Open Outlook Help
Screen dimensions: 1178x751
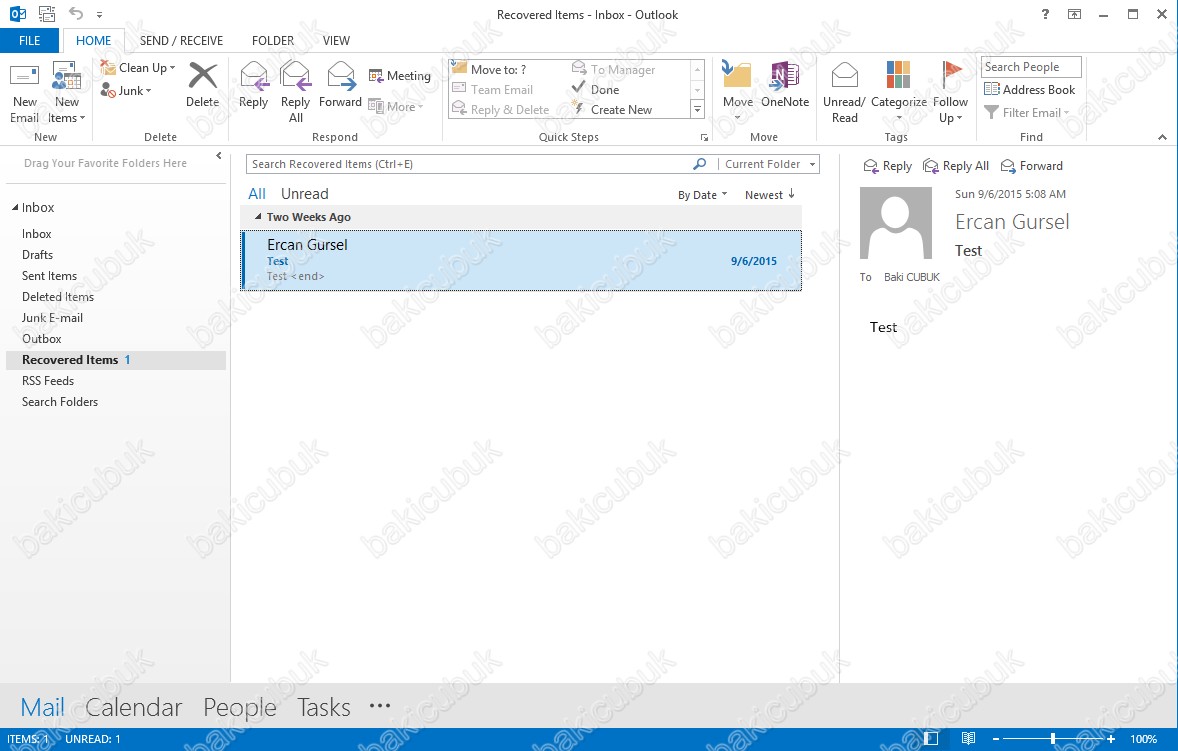tap(1045, 14)
